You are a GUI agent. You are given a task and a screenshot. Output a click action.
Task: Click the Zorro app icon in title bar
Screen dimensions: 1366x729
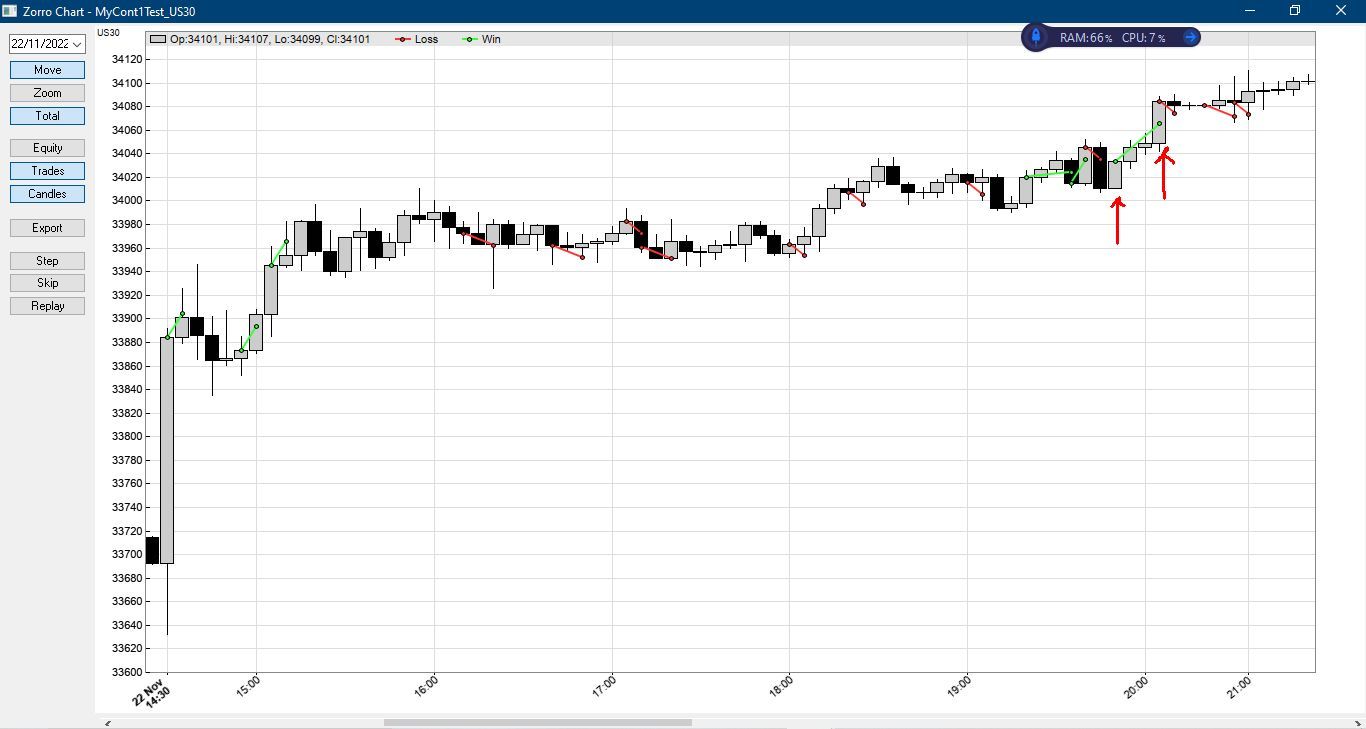[x=9, y=11]
